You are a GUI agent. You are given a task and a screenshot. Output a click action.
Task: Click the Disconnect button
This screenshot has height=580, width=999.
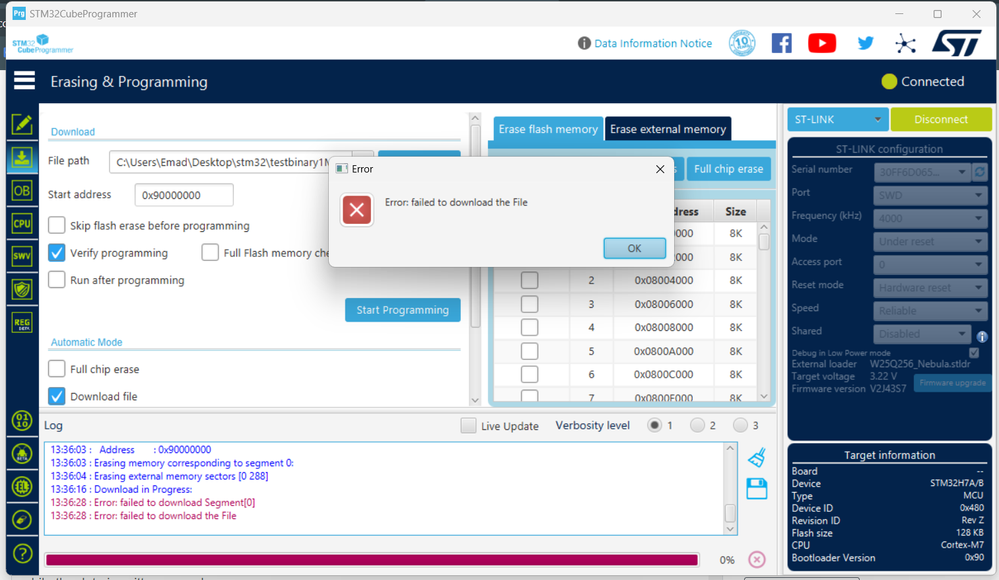point(940,118)
